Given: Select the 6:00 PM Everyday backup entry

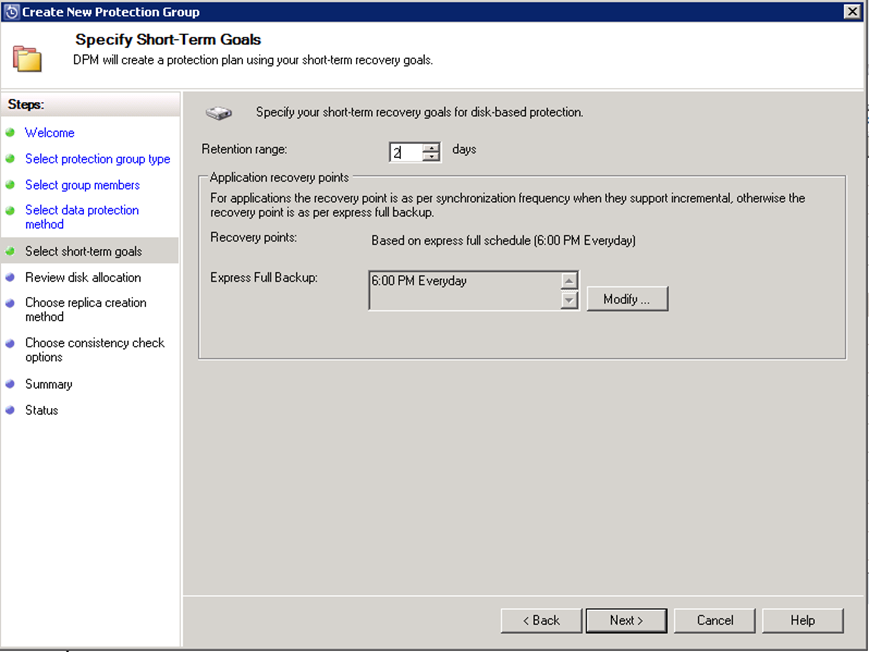Looking at the screenshot, I should coord(419,281).
